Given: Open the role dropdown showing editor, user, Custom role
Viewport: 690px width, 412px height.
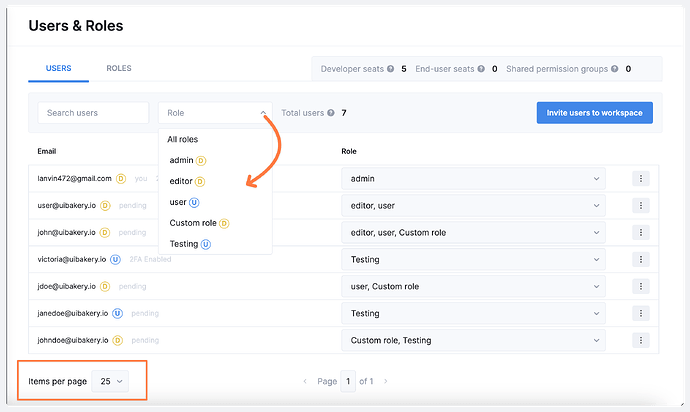Looking at the screenshot, I should coord(473,232).
